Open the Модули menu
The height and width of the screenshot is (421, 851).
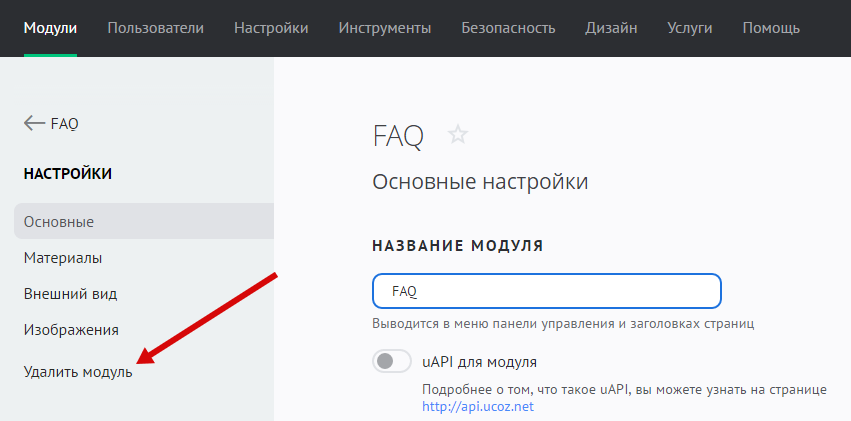point(50,28)
